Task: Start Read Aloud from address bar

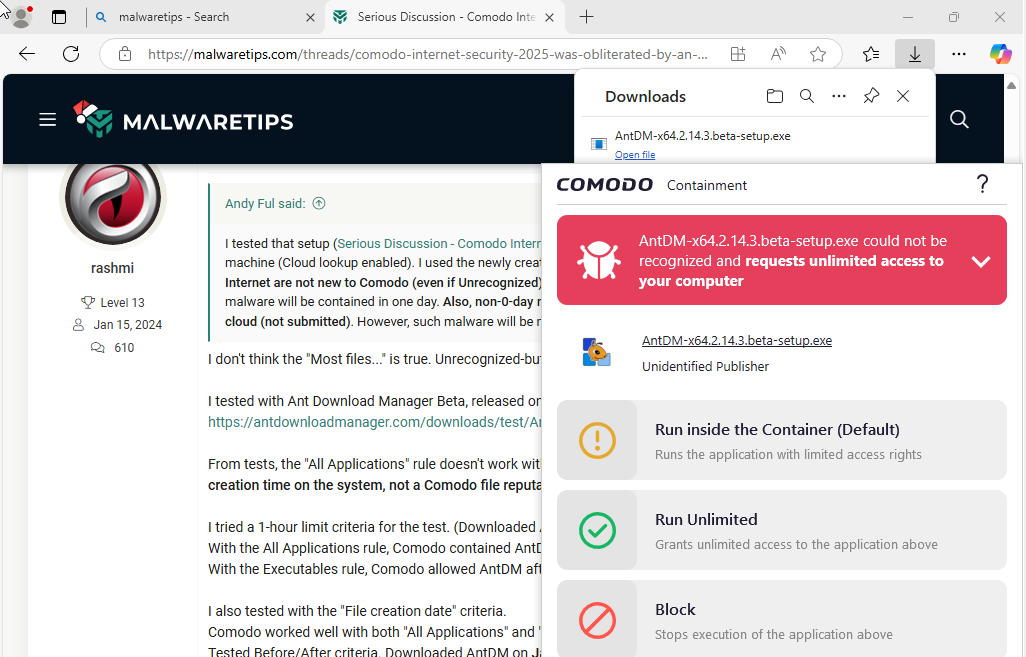Action: tap(778, 54)
